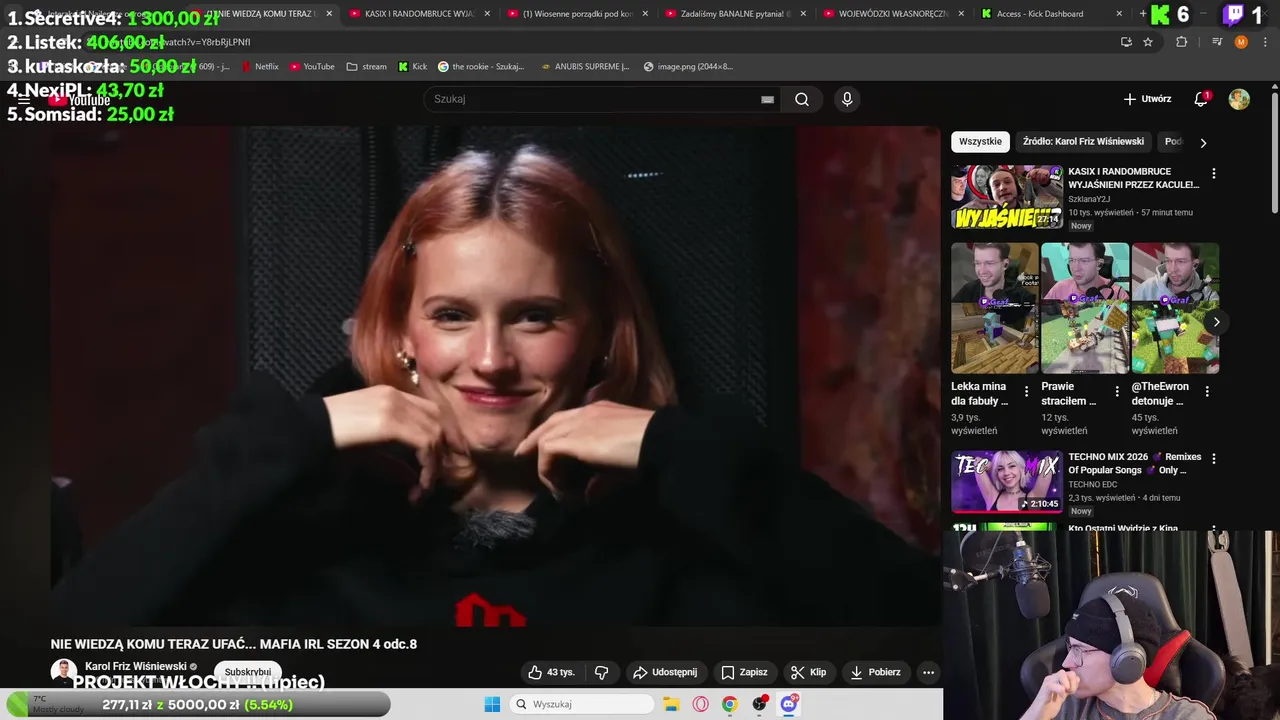Image resolution: width=1280 pixels, height=720 pixels.
Task: Open the Lekka mina dla fabuły short thumbnail
Action: click(995, 308)
